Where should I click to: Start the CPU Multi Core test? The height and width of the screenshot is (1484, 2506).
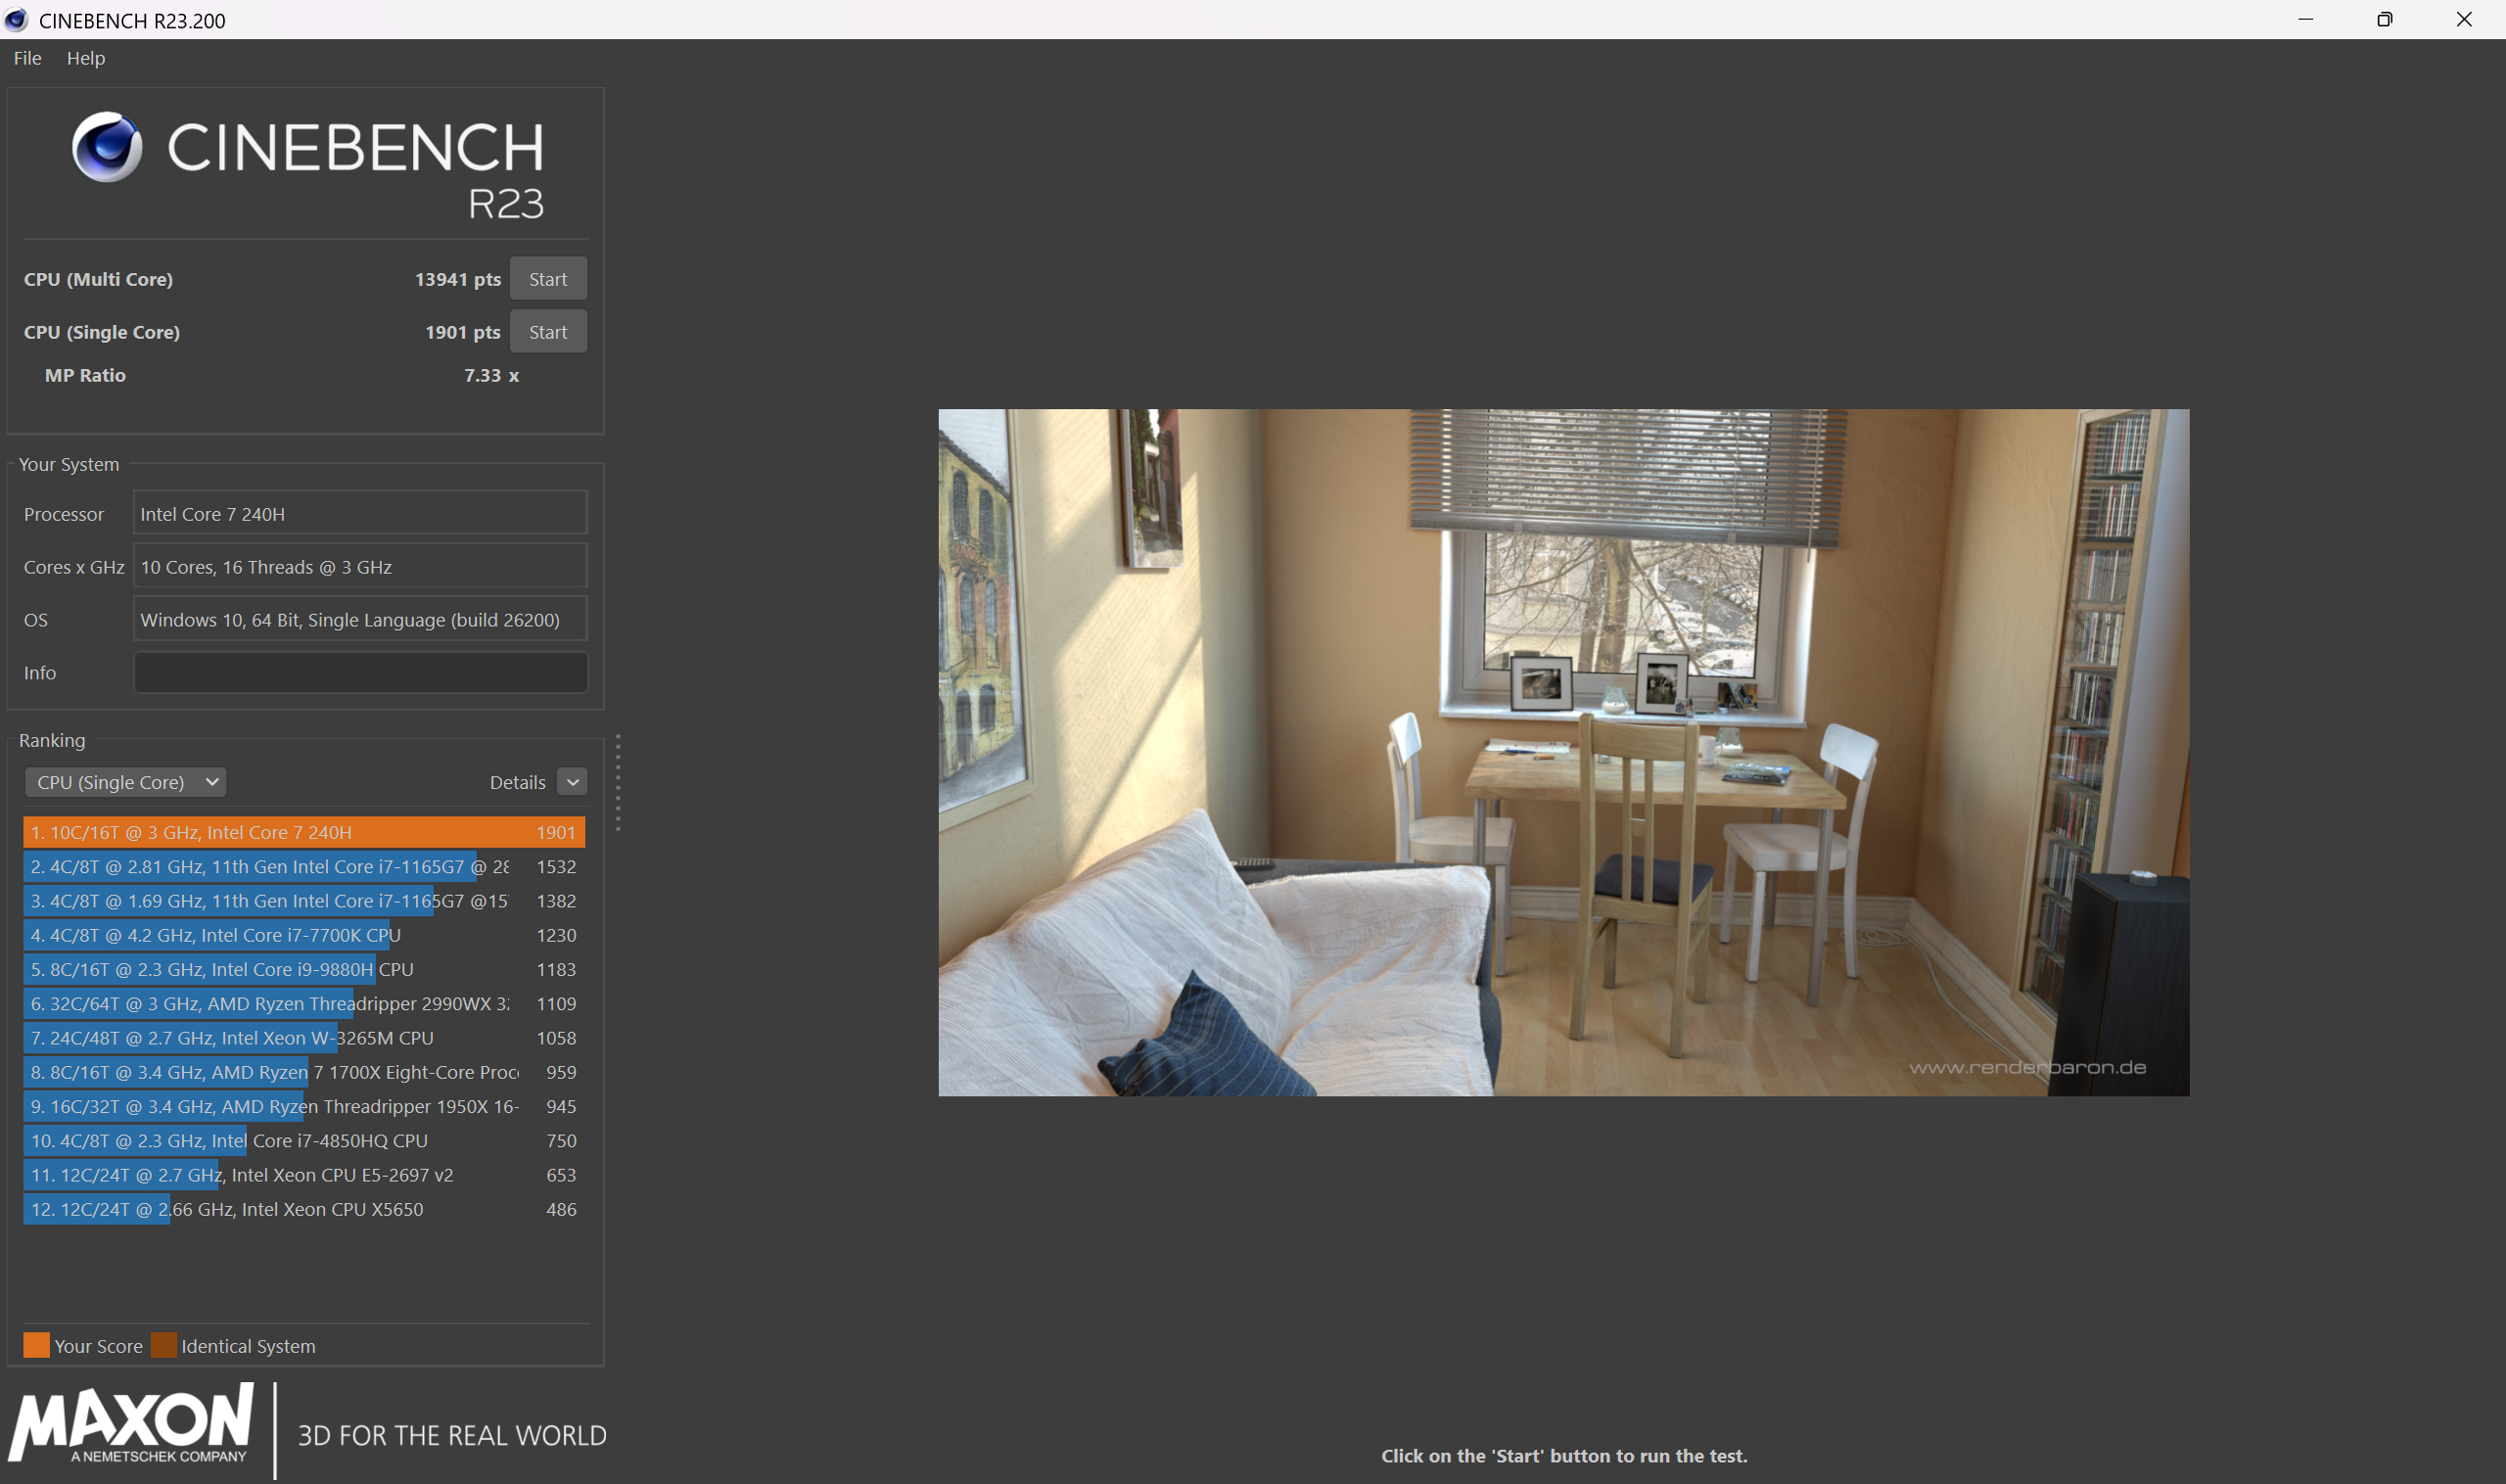pos(548,279)
